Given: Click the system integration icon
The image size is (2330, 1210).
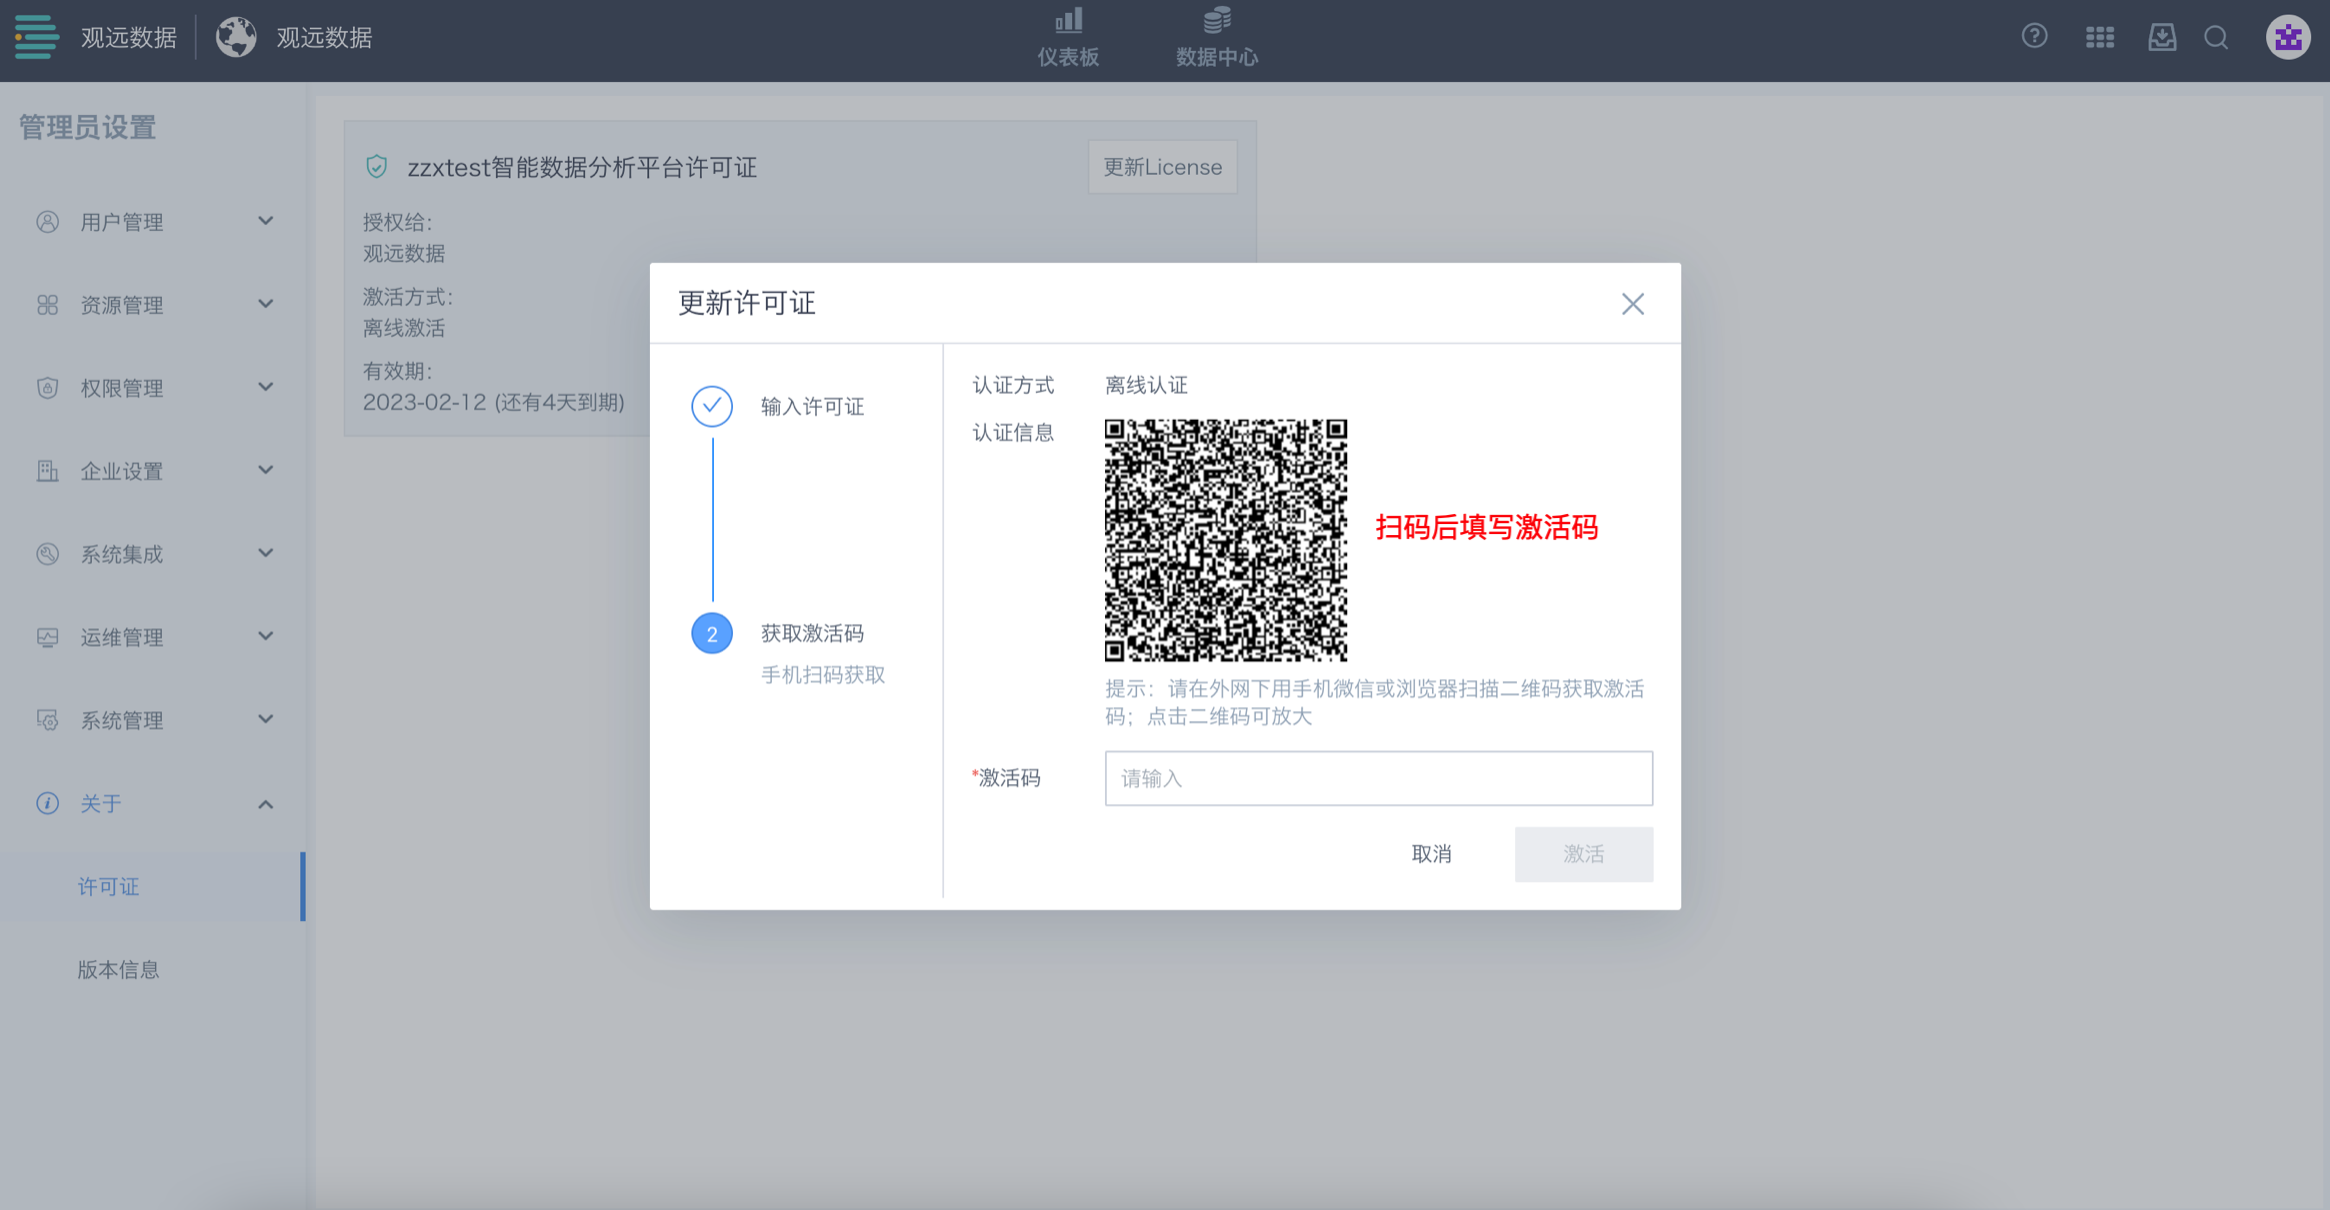Looking at the screenshot, I should pos(47,554).
